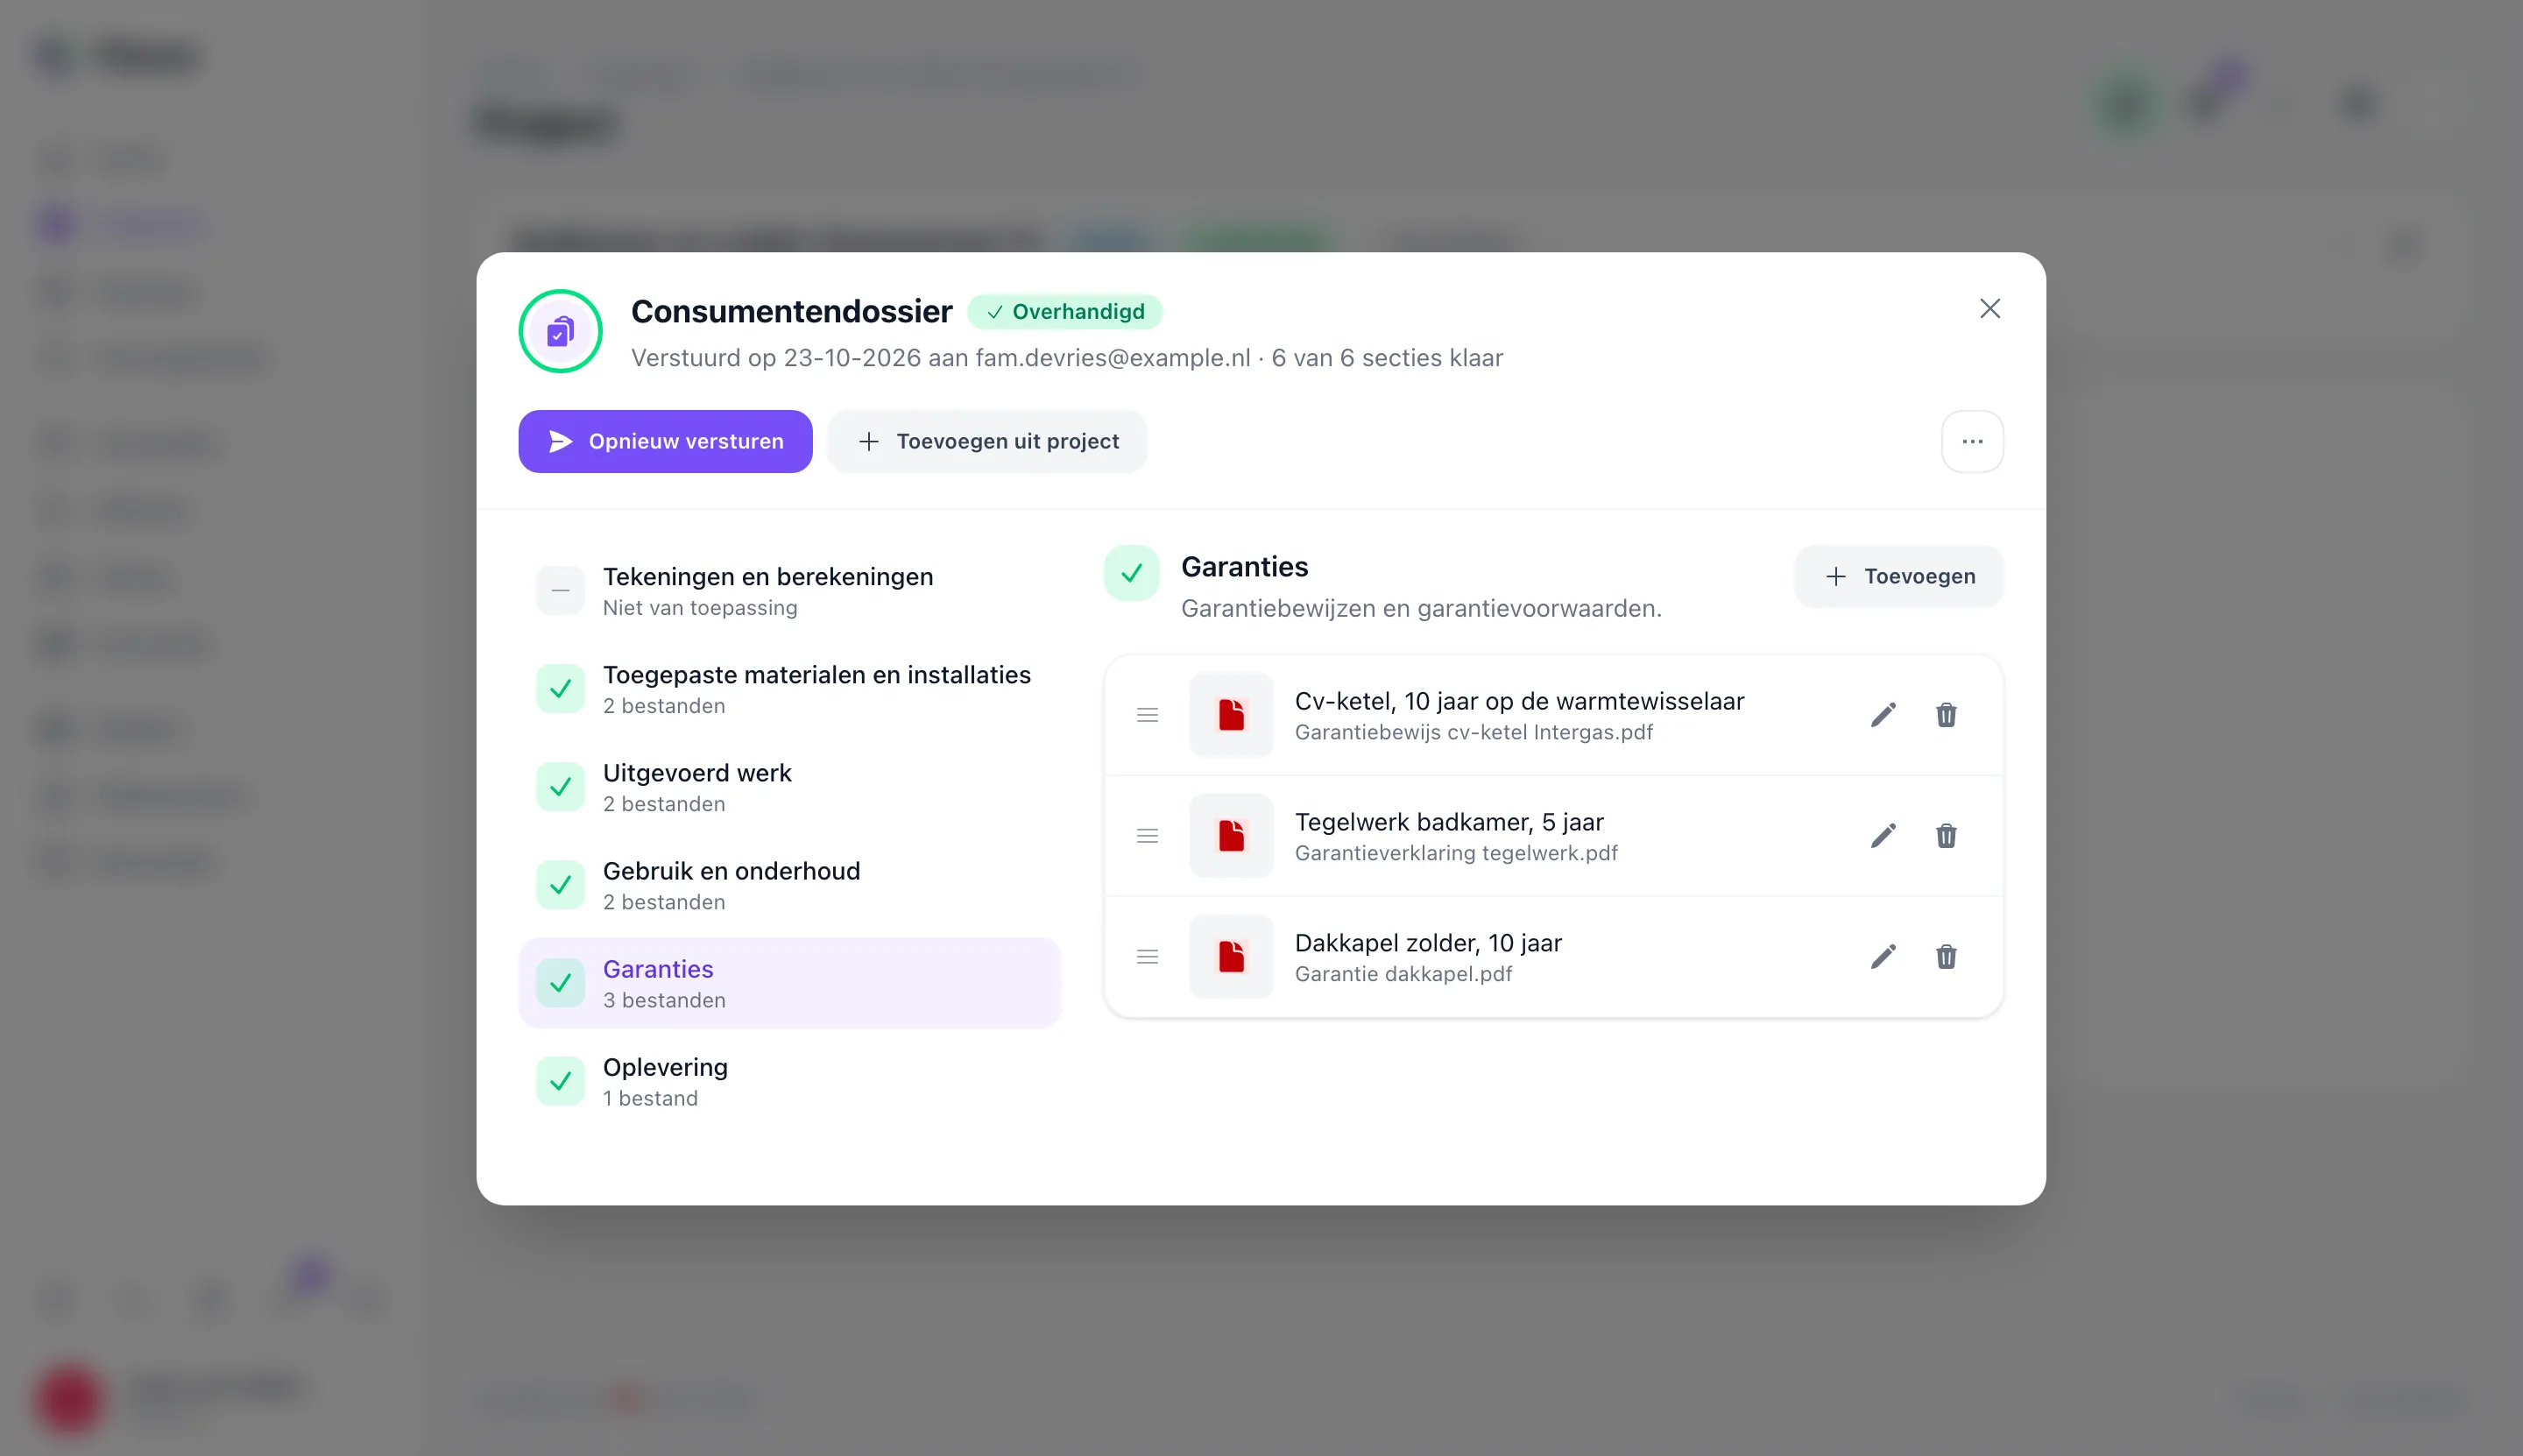This screenshot has height=1456, width=2523.
Task: Toggle the Gebruik en onderhoud checkmark
Action: (x=560, y=884)
